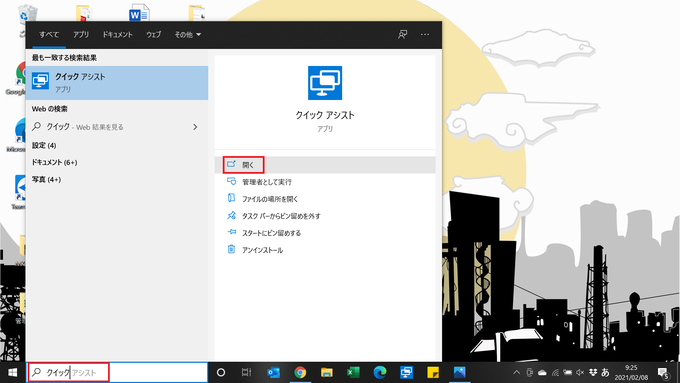
Task: Show hidden system tray icons
Action: (x=517, y=372)
